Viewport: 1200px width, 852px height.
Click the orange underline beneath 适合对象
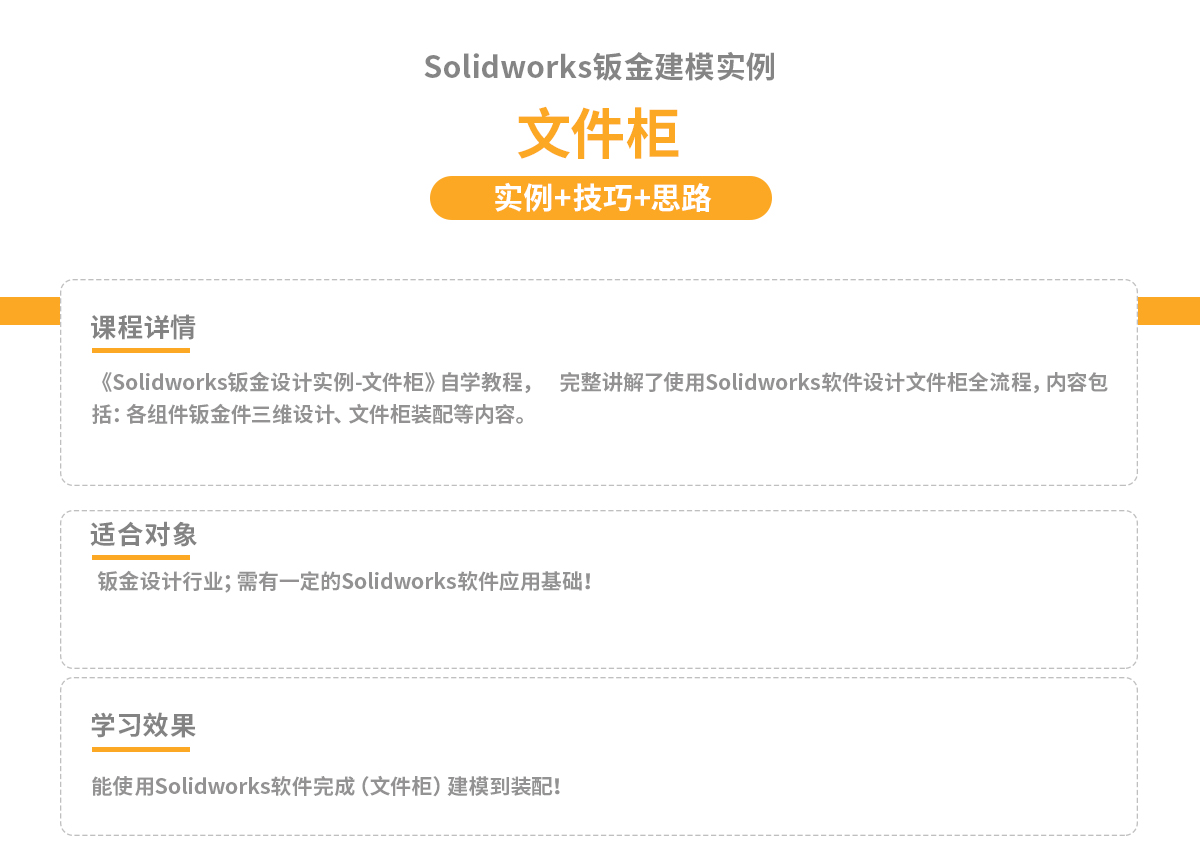(x=141, y=557)
